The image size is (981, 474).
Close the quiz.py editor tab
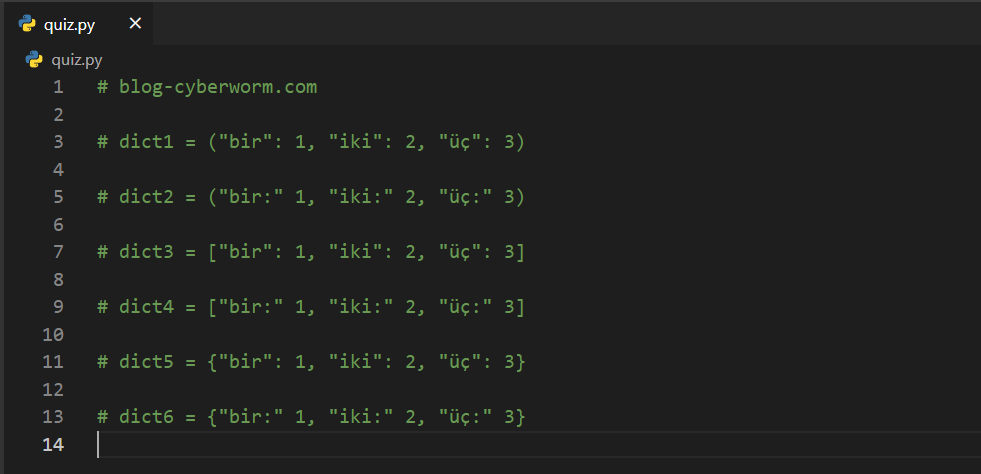135,23
